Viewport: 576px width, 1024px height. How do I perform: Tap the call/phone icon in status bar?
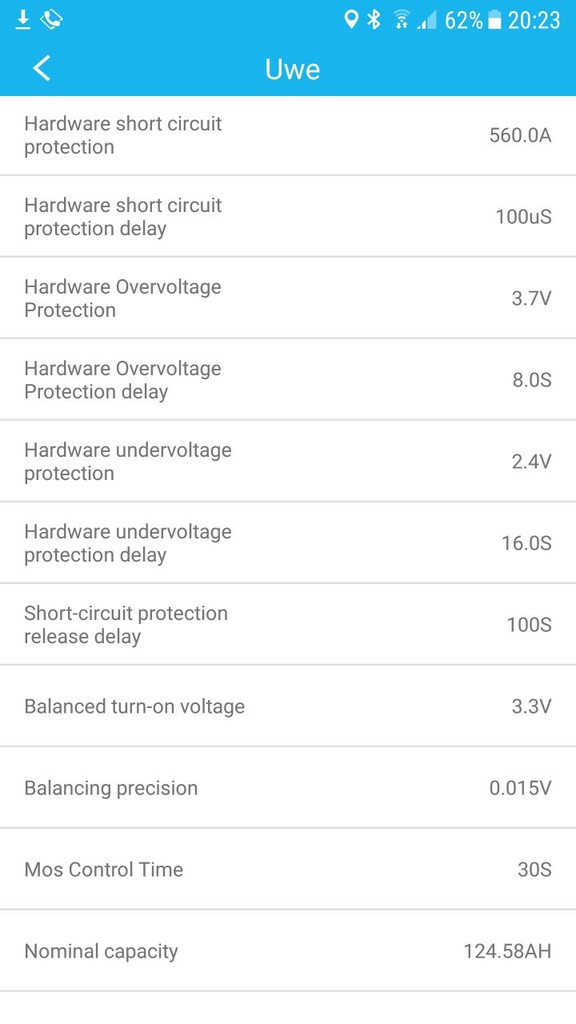click(51, 20)
